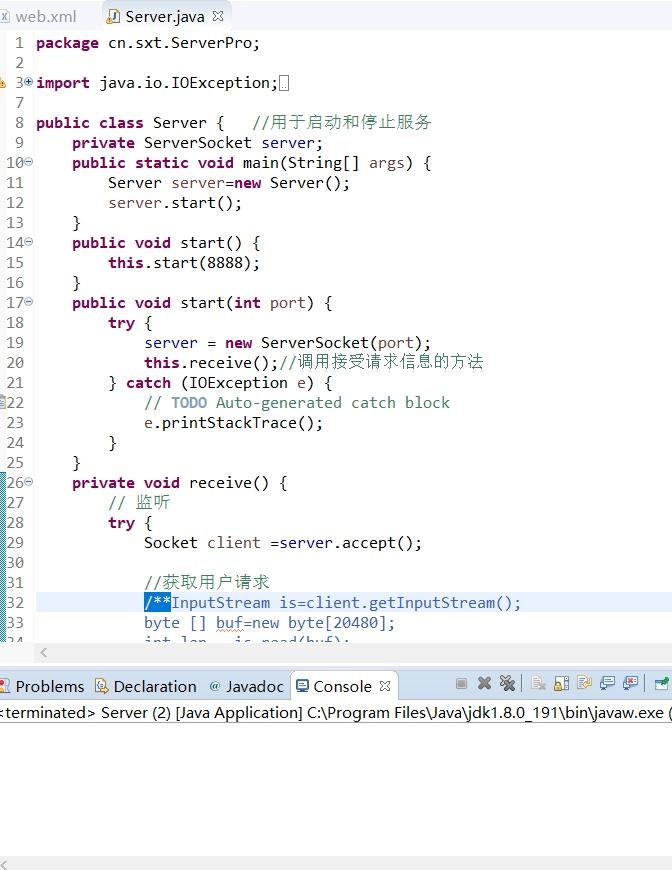Open the Problems view tab
Screen dimensions: 672x870
[x=42, y=686]
